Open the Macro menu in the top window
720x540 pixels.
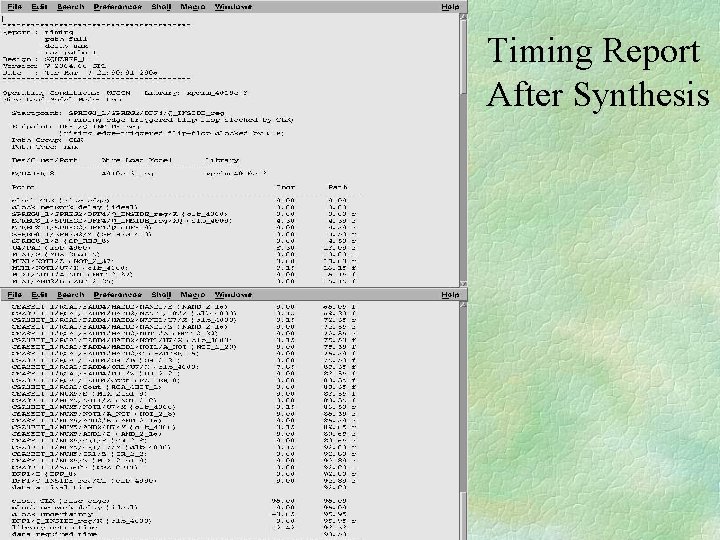point(193,7)
